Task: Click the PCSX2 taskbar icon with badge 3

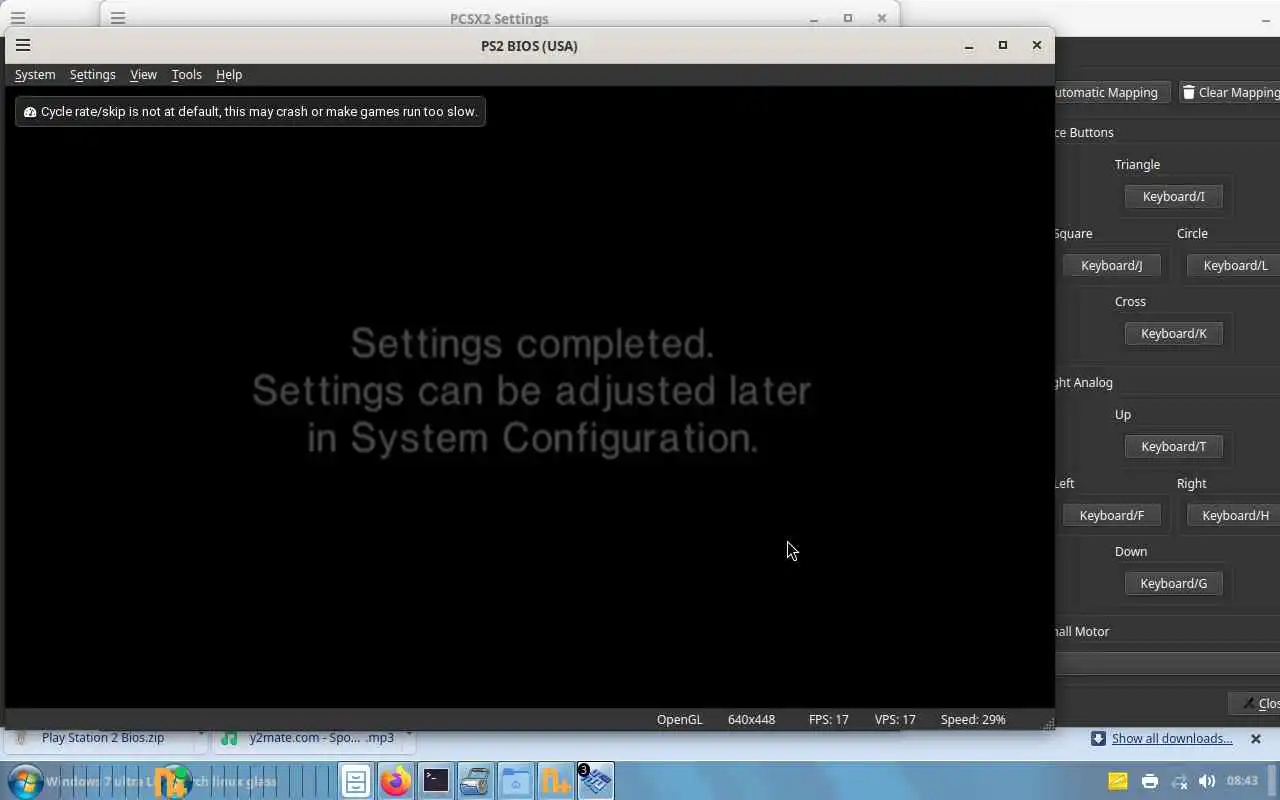Action: (x=596, y=781)
